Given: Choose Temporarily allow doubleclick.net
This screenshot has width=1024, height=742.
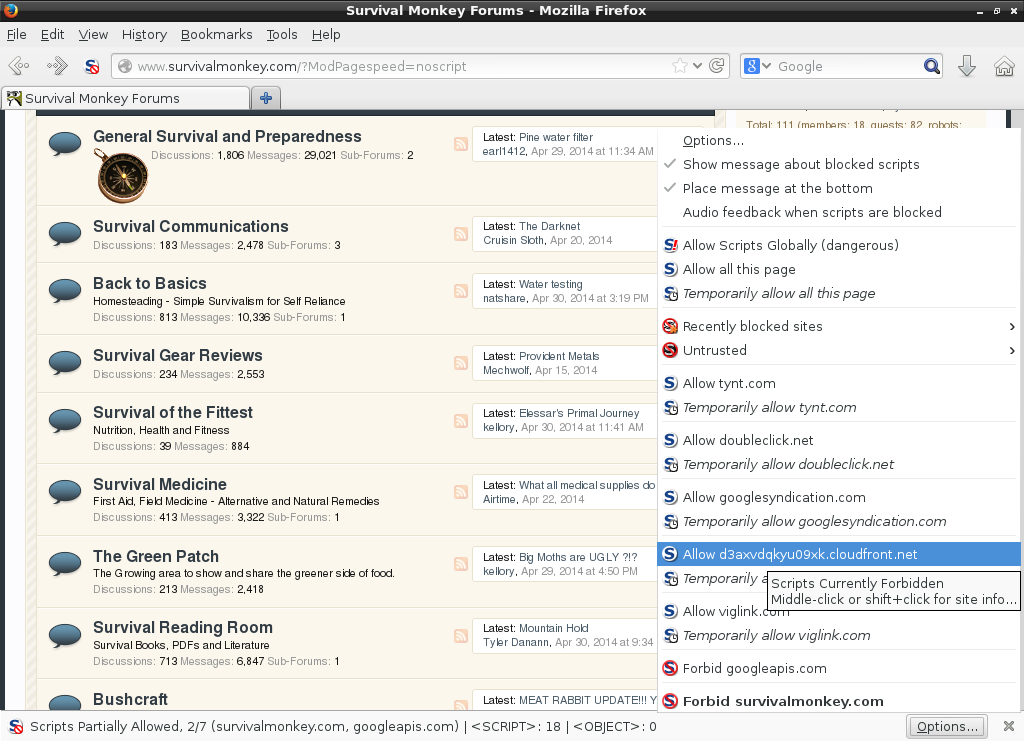Looking at the screenshot, I should point(839,464).
